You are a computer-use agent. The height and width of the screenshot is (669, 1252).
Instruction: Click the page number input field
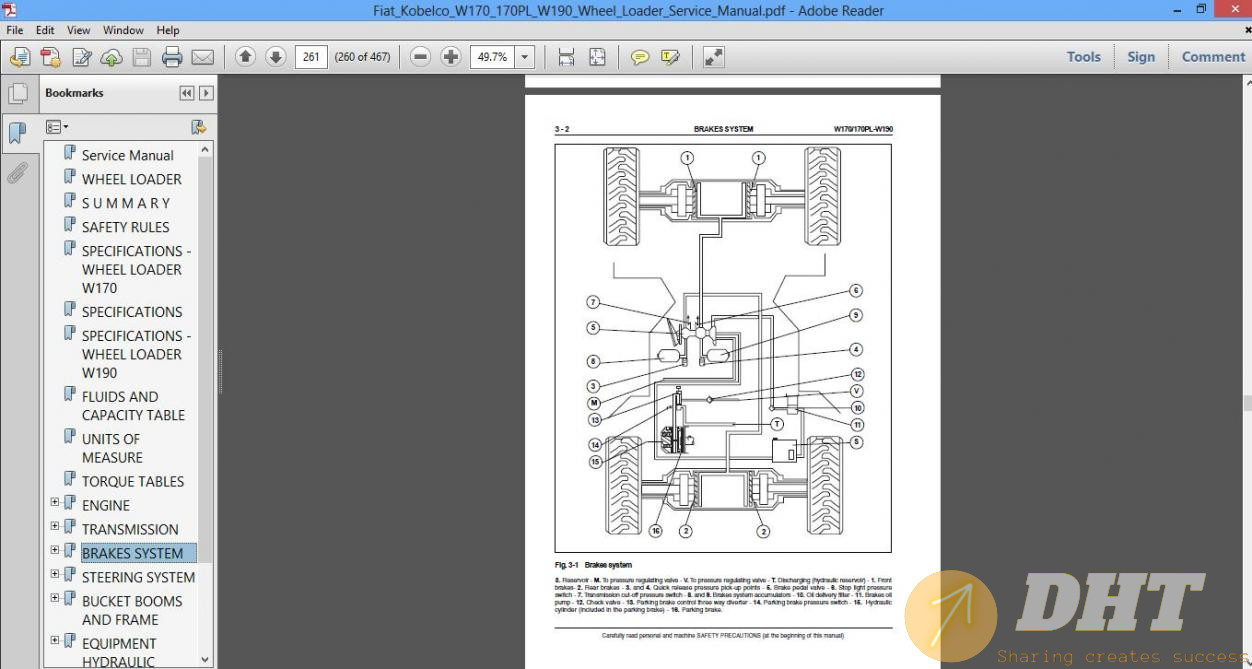(311, 57)
